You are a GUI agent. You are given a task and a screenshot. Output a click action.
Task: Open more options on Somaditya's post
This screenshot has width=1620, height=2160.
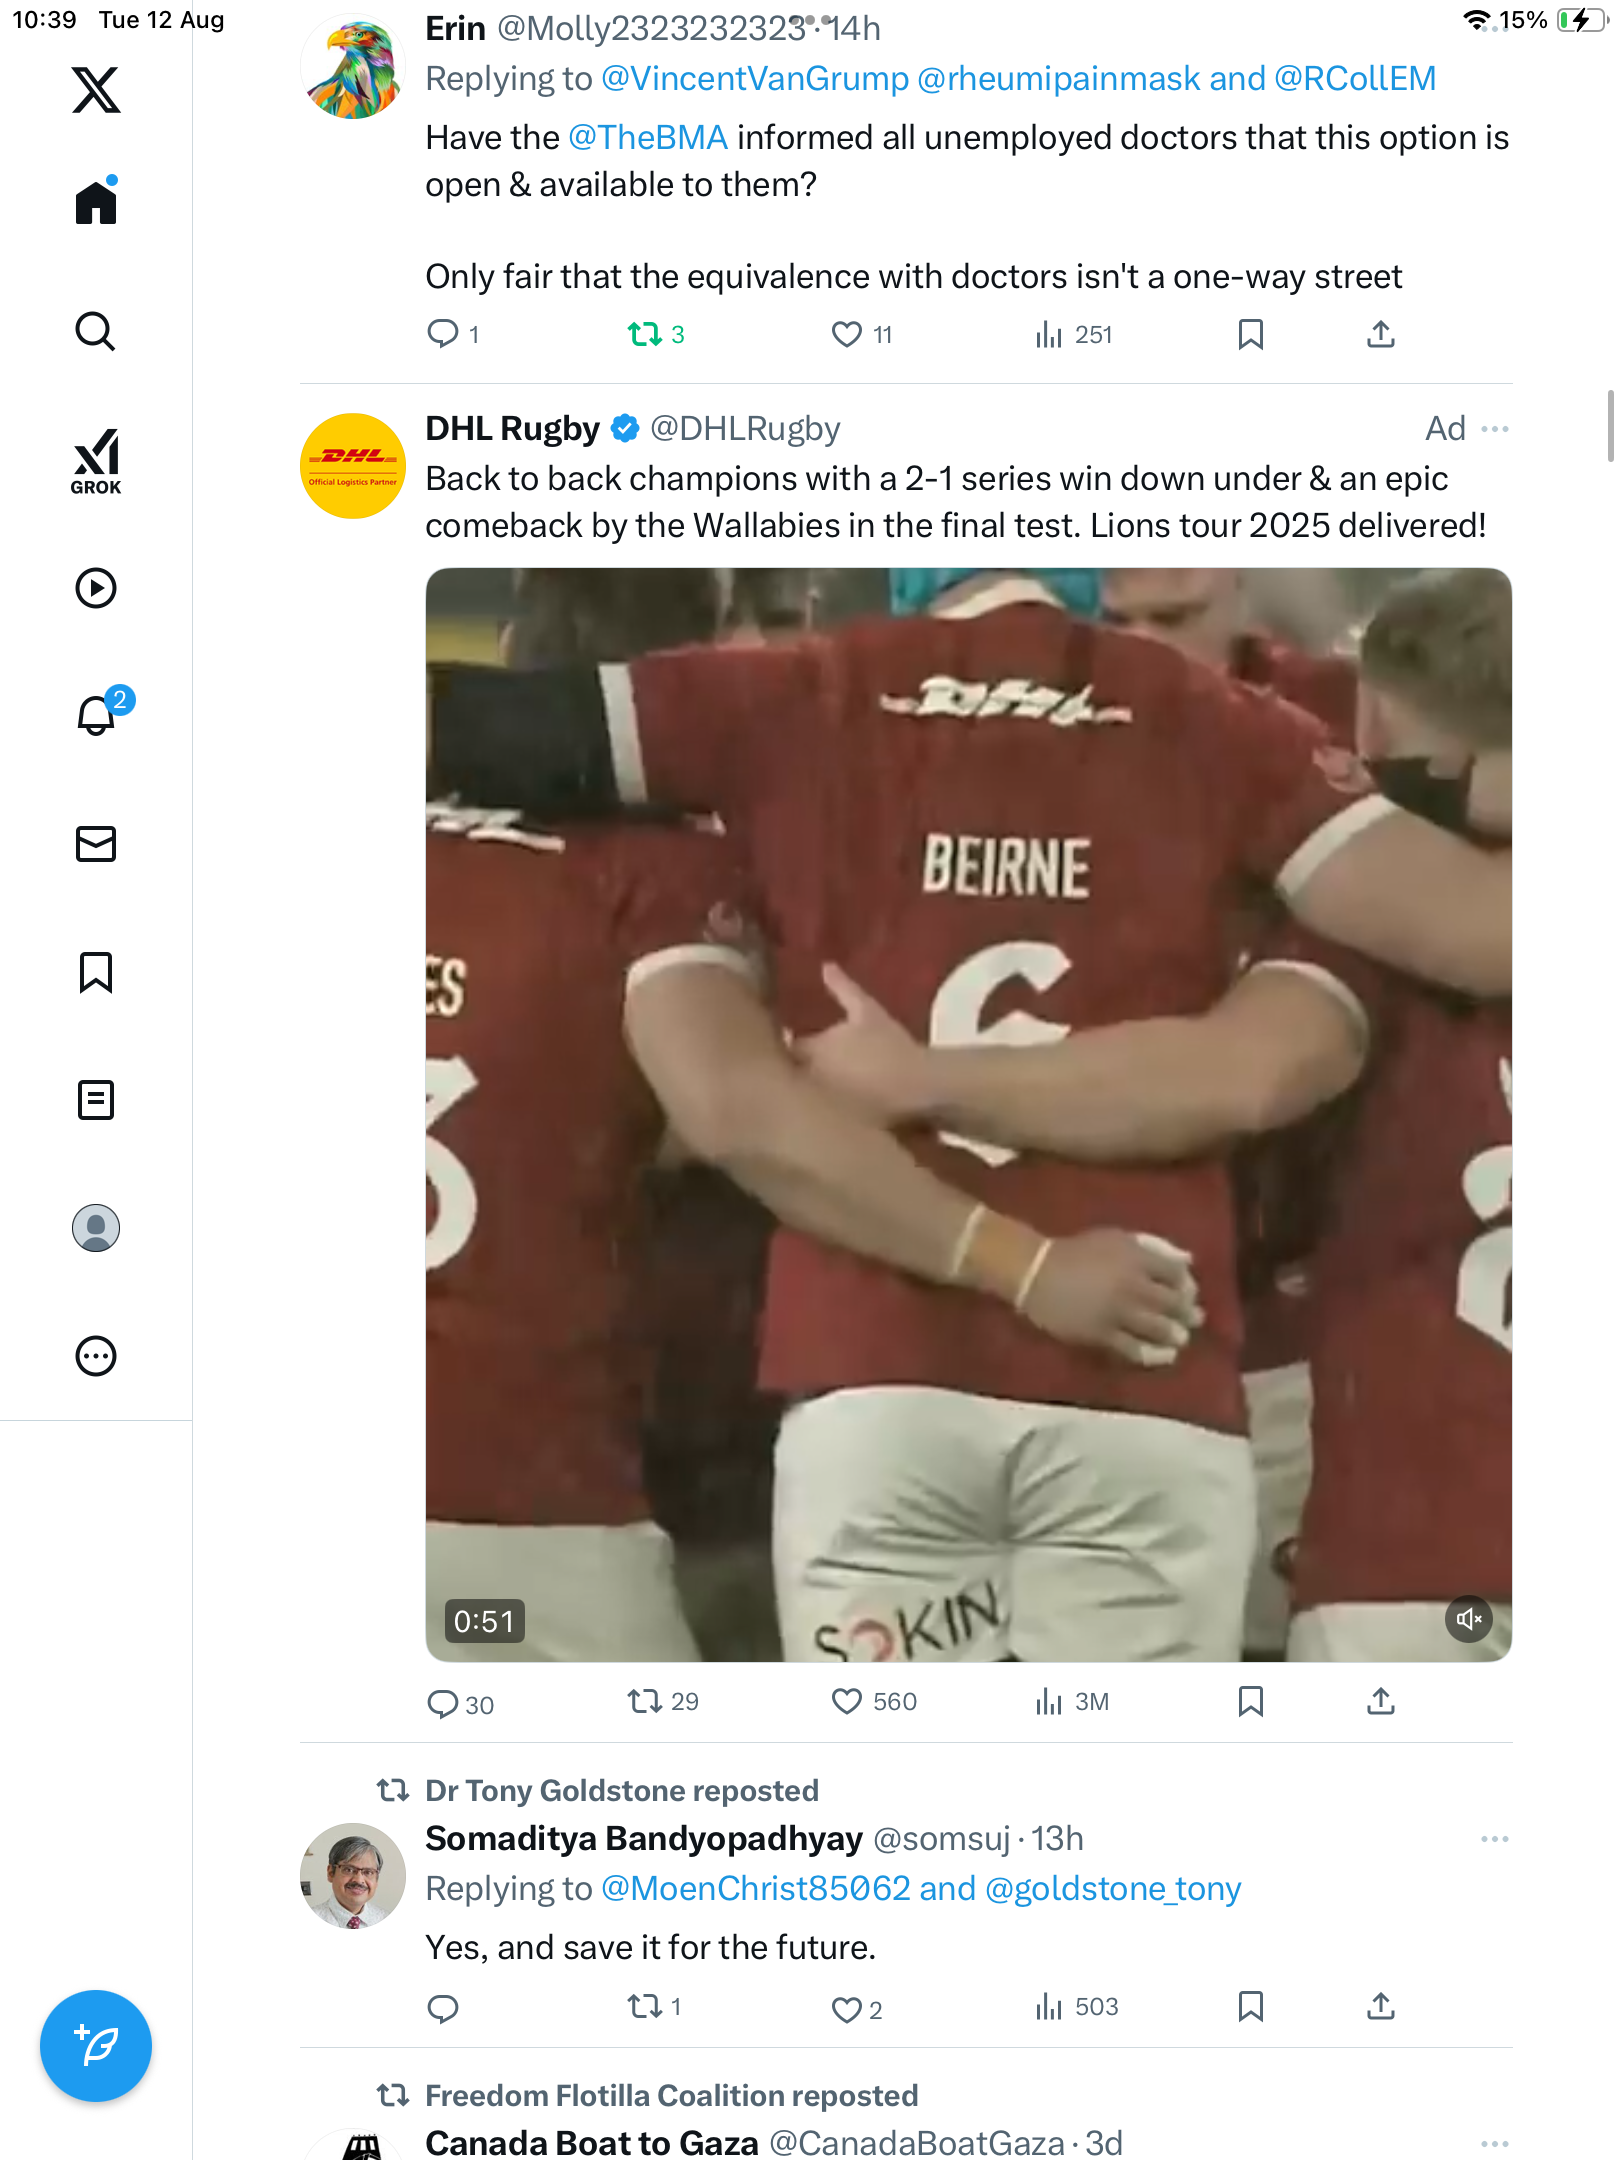click(1495, 1839)
